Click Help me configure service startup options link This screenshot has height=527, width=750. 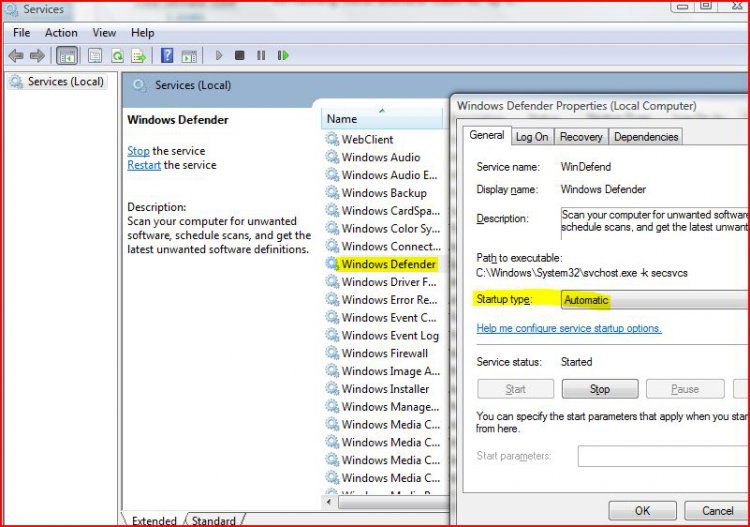point(569,328)
